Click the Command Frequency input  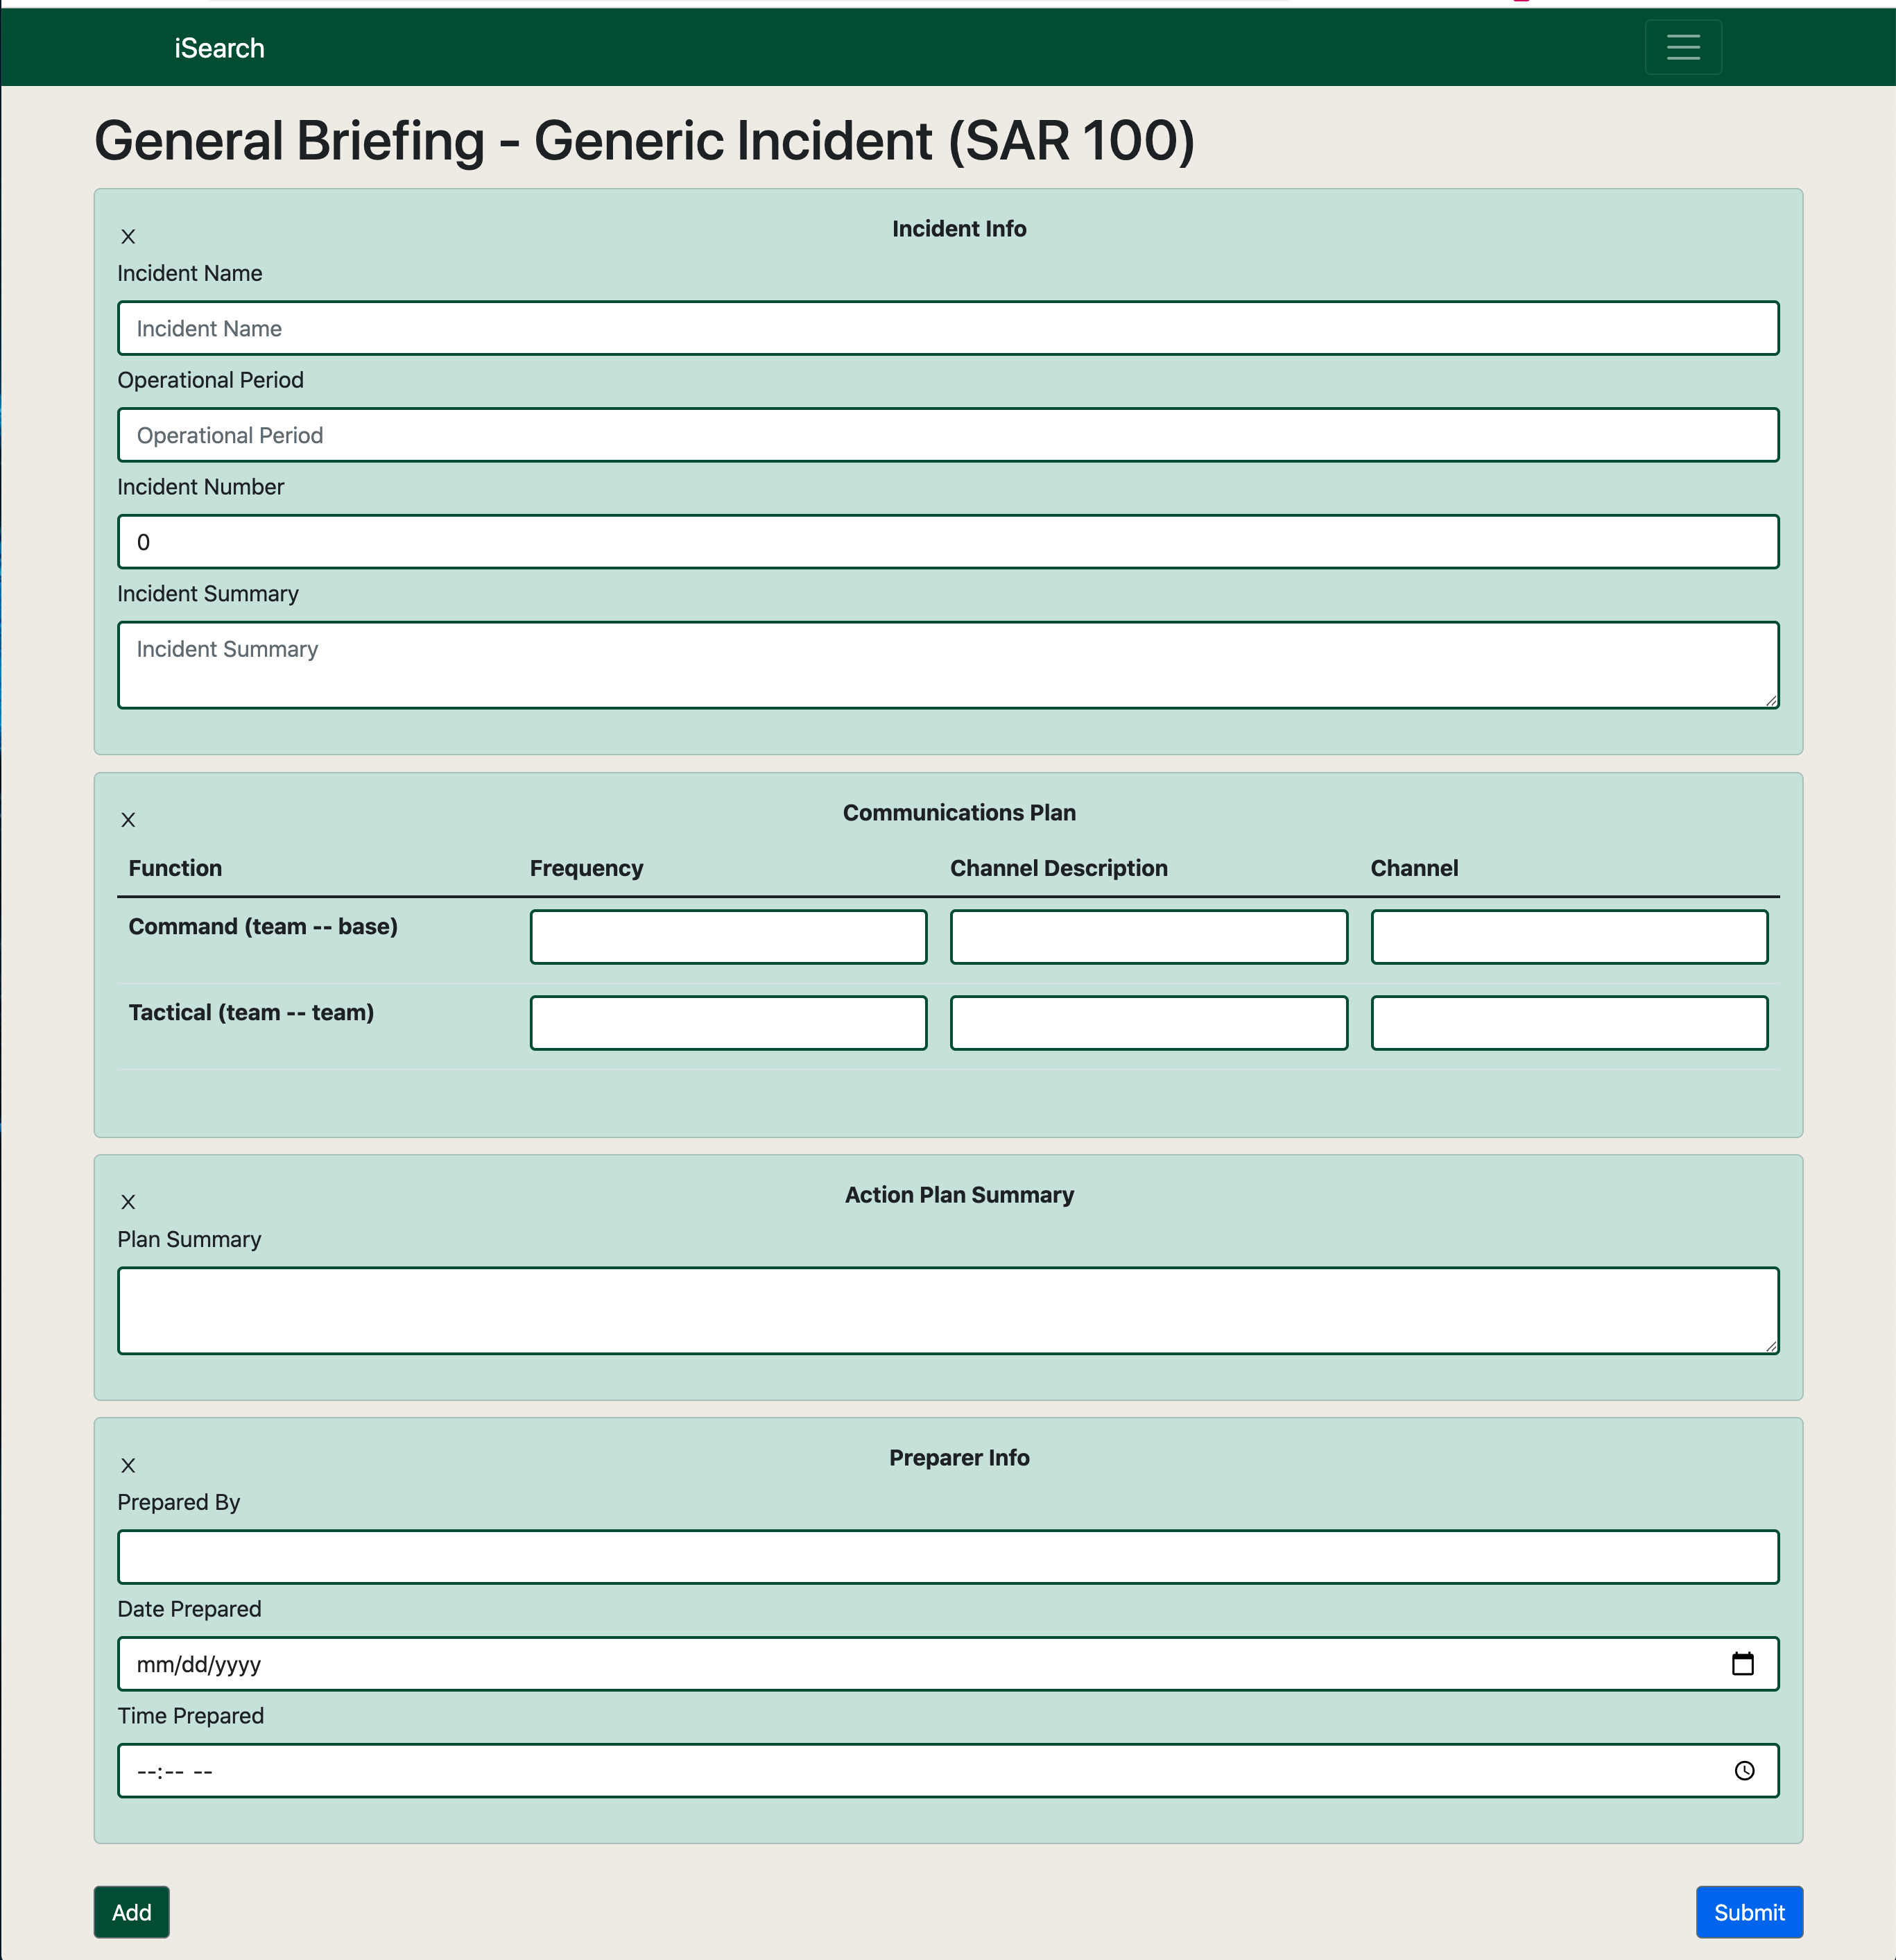click(728, 936)
